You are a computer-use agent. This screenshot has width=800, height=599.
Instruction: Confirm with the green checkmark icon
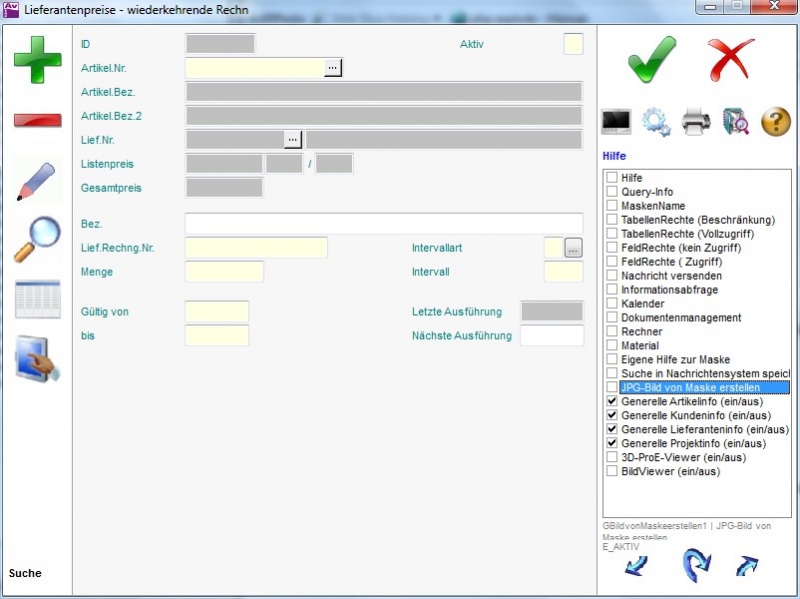pos(652,59)
